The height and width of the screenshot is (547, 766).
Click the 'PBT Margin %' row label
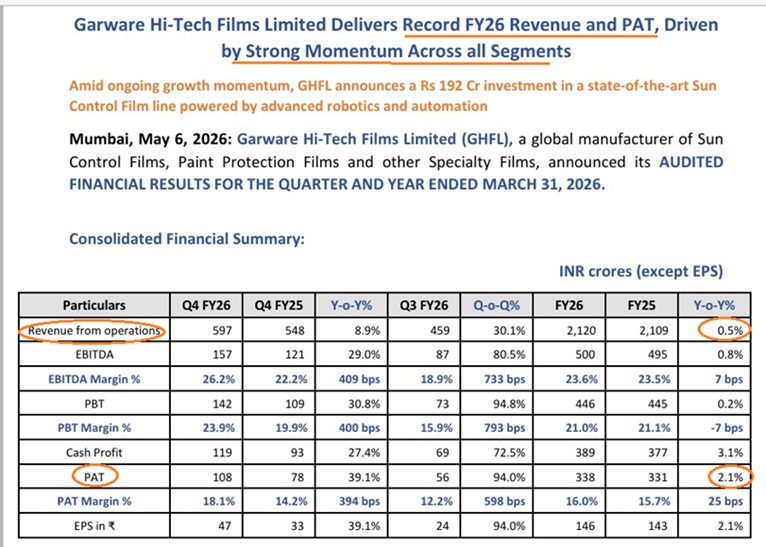[94, 428]
